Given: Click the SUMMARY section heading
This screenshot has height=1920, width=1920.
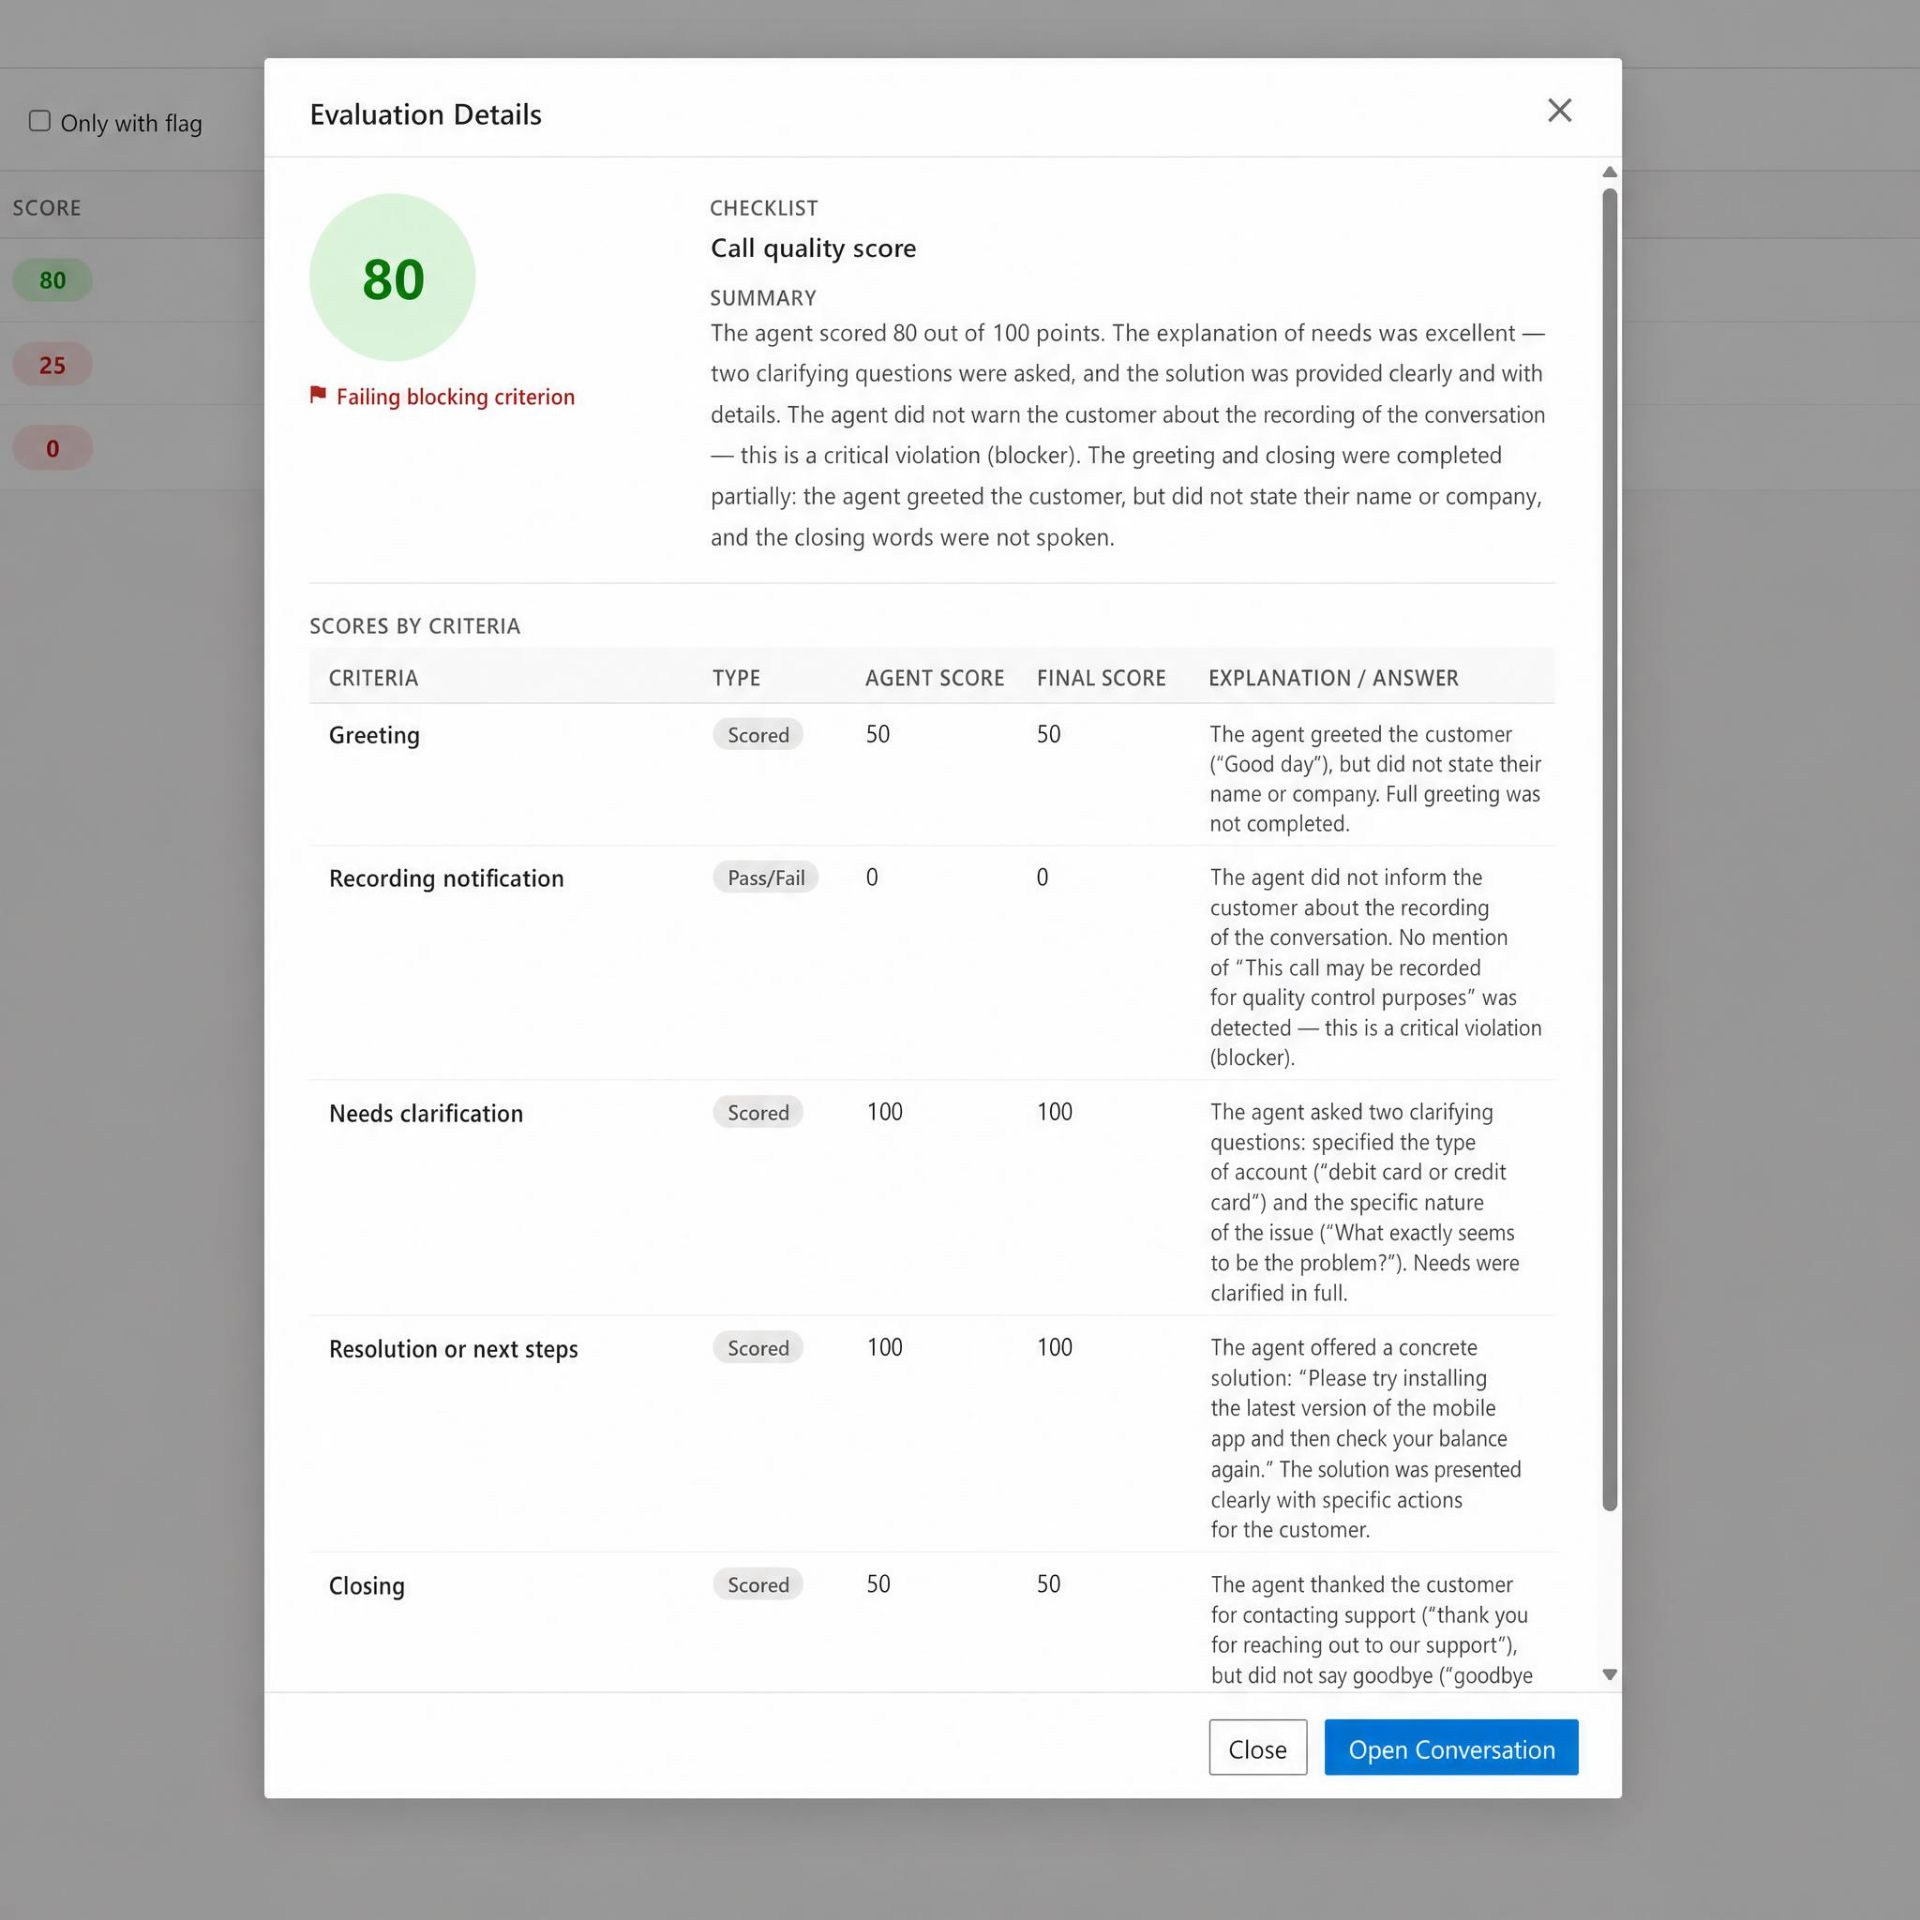Looking at the screenshot, I should [763, 298].
